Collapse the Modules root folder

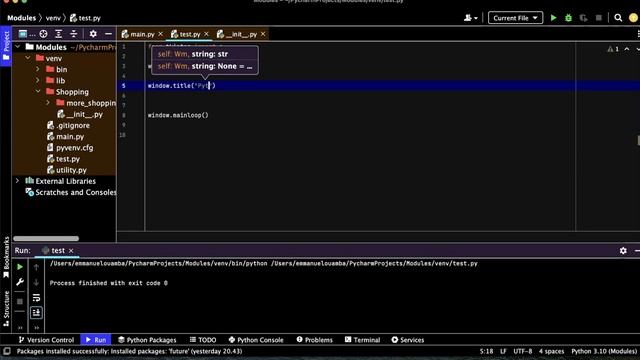click(18, 47)
